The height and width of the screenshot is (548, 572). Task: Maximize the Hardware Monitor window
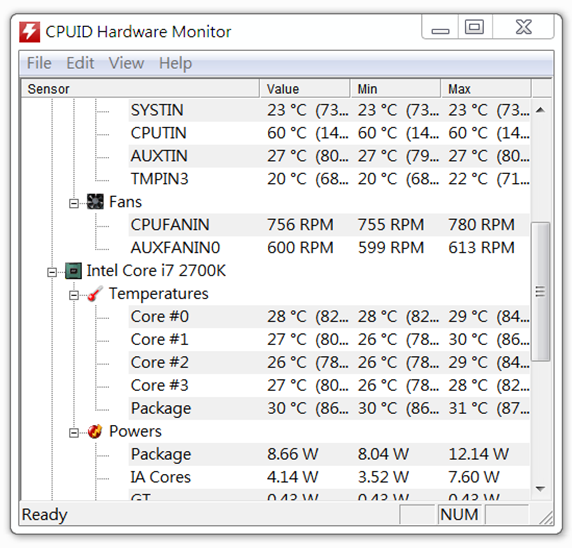tap(475, 27)
